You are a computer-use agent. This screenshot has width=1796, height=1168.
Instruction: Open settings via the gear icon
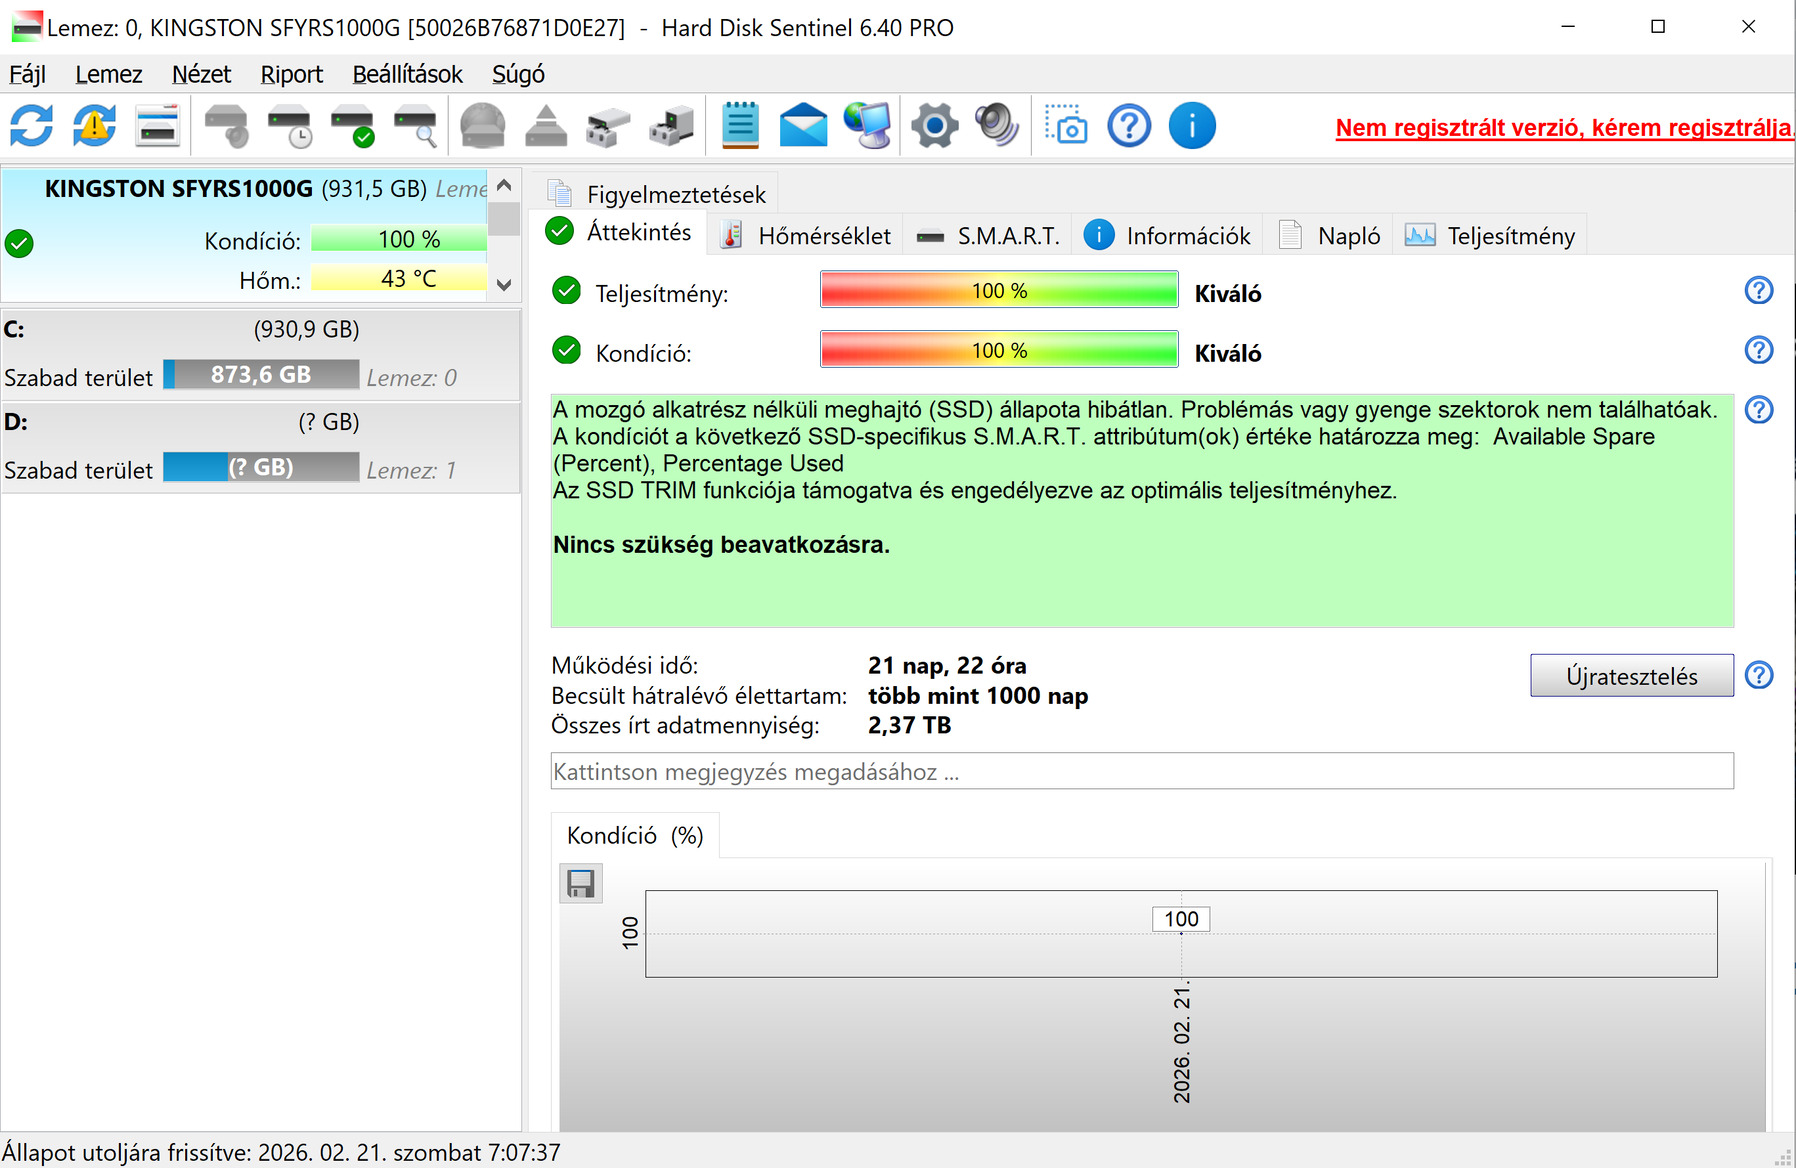[x=935, y=126]
